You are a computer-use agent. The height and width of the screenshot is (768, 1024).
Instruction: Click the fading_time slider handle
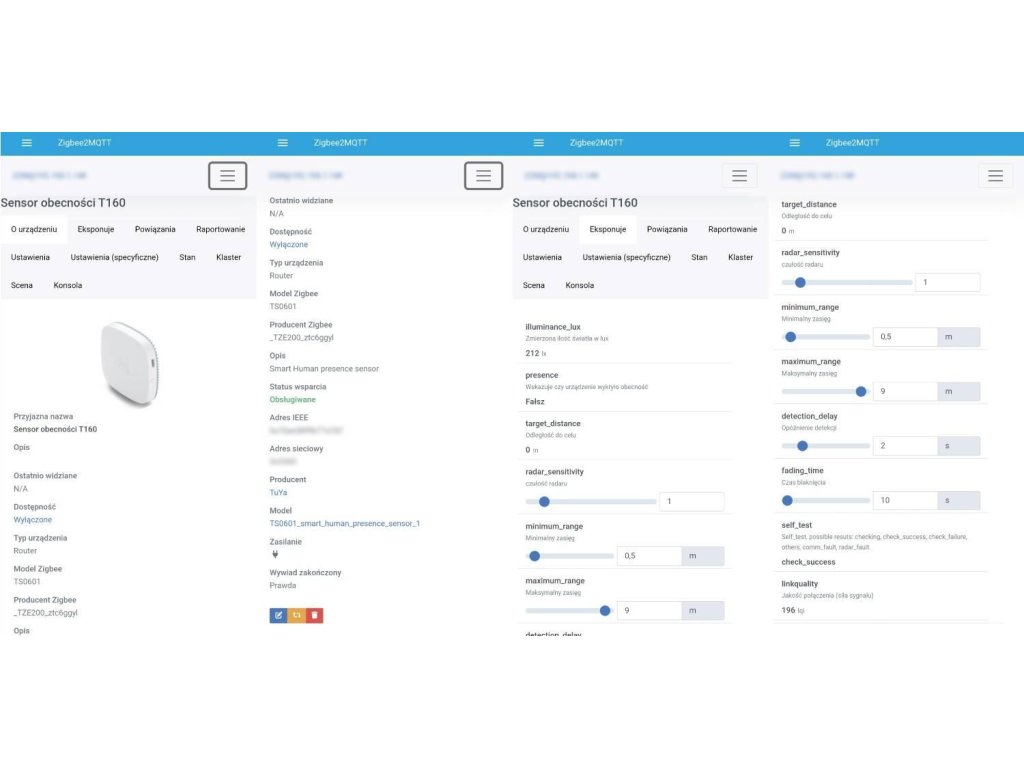(x=787, y=500)
